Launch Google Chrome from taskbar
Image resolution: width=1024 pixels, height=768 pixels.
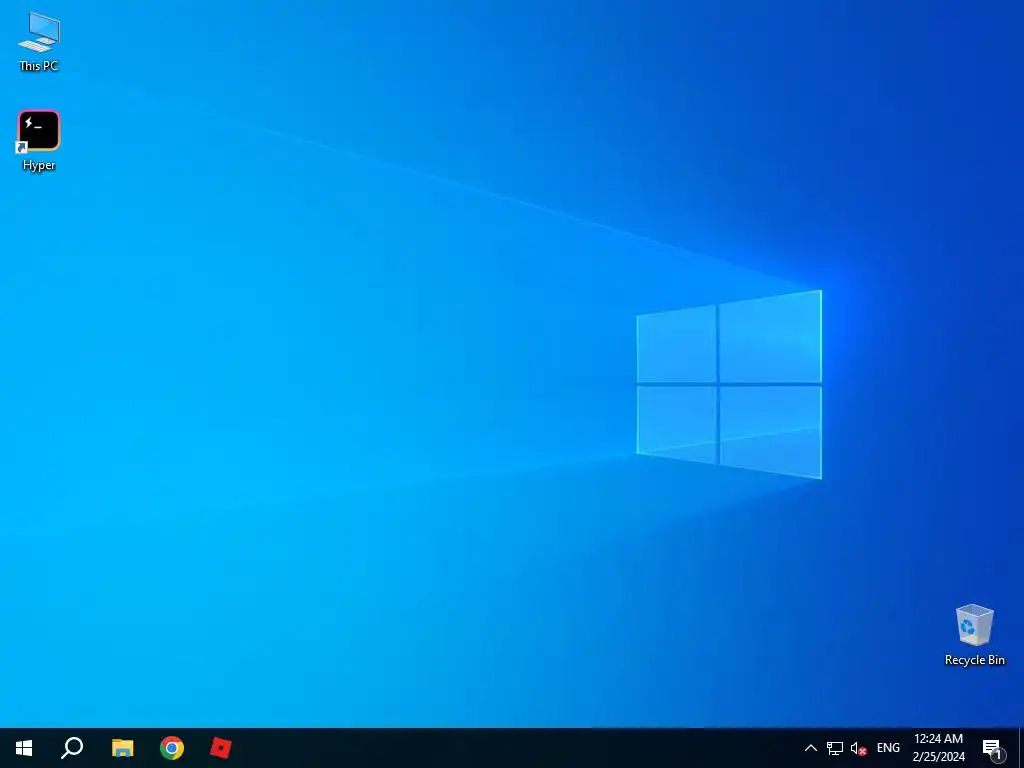172,748
